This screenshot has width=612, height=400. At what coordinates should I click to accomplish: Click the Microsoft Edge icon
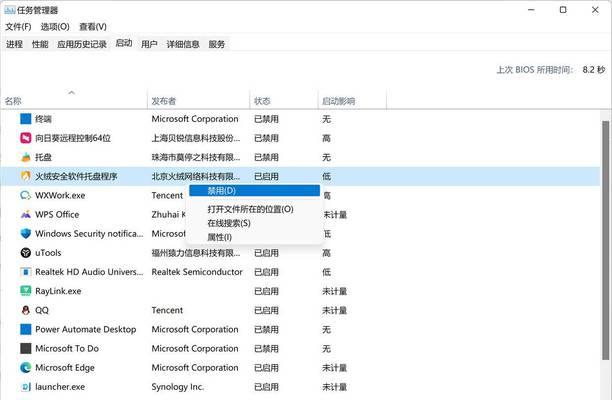26,368
